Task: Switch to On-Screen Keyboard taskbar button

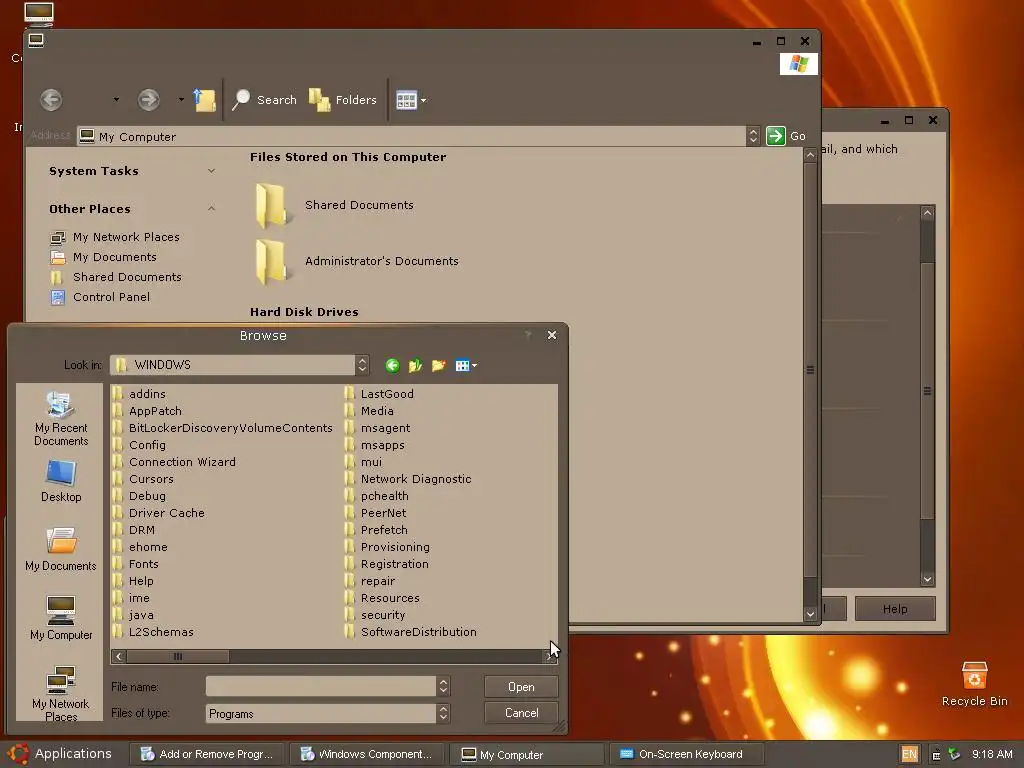Action: point(686,754)
